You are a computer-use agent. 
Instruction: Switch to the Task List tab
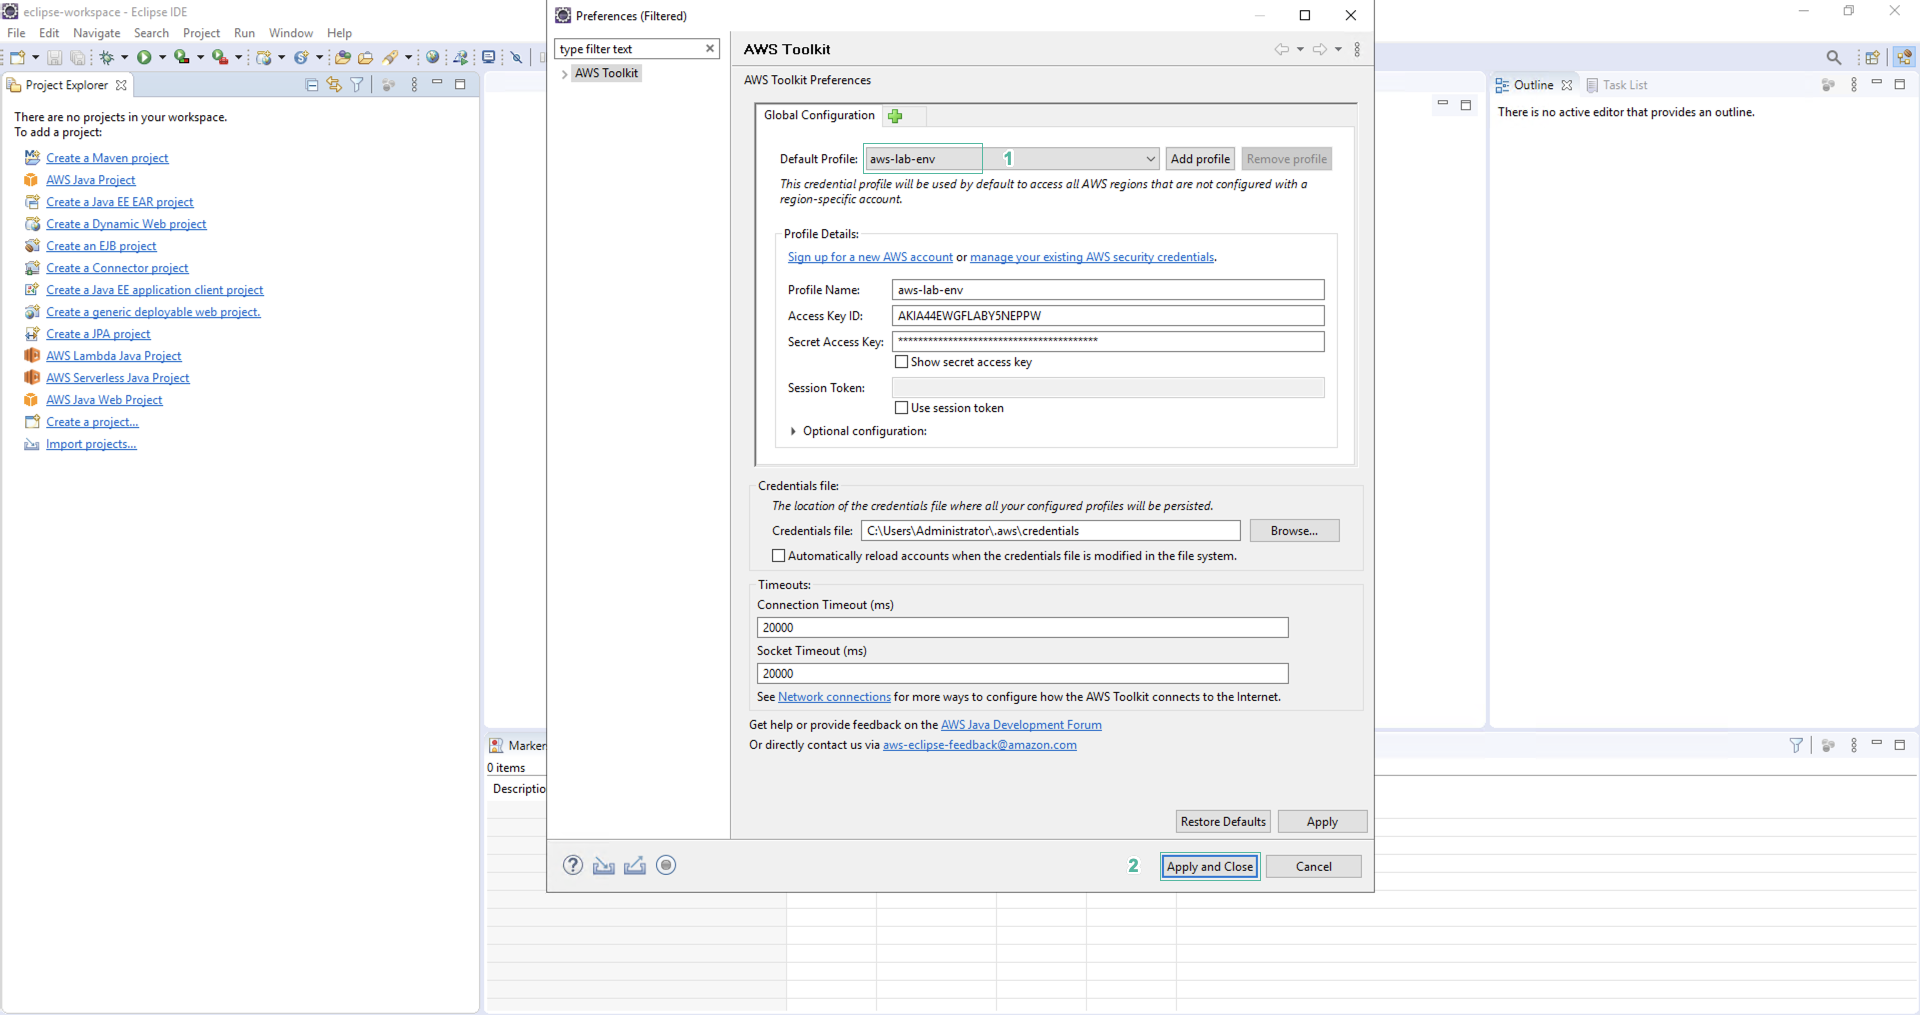pos(1617,85)
